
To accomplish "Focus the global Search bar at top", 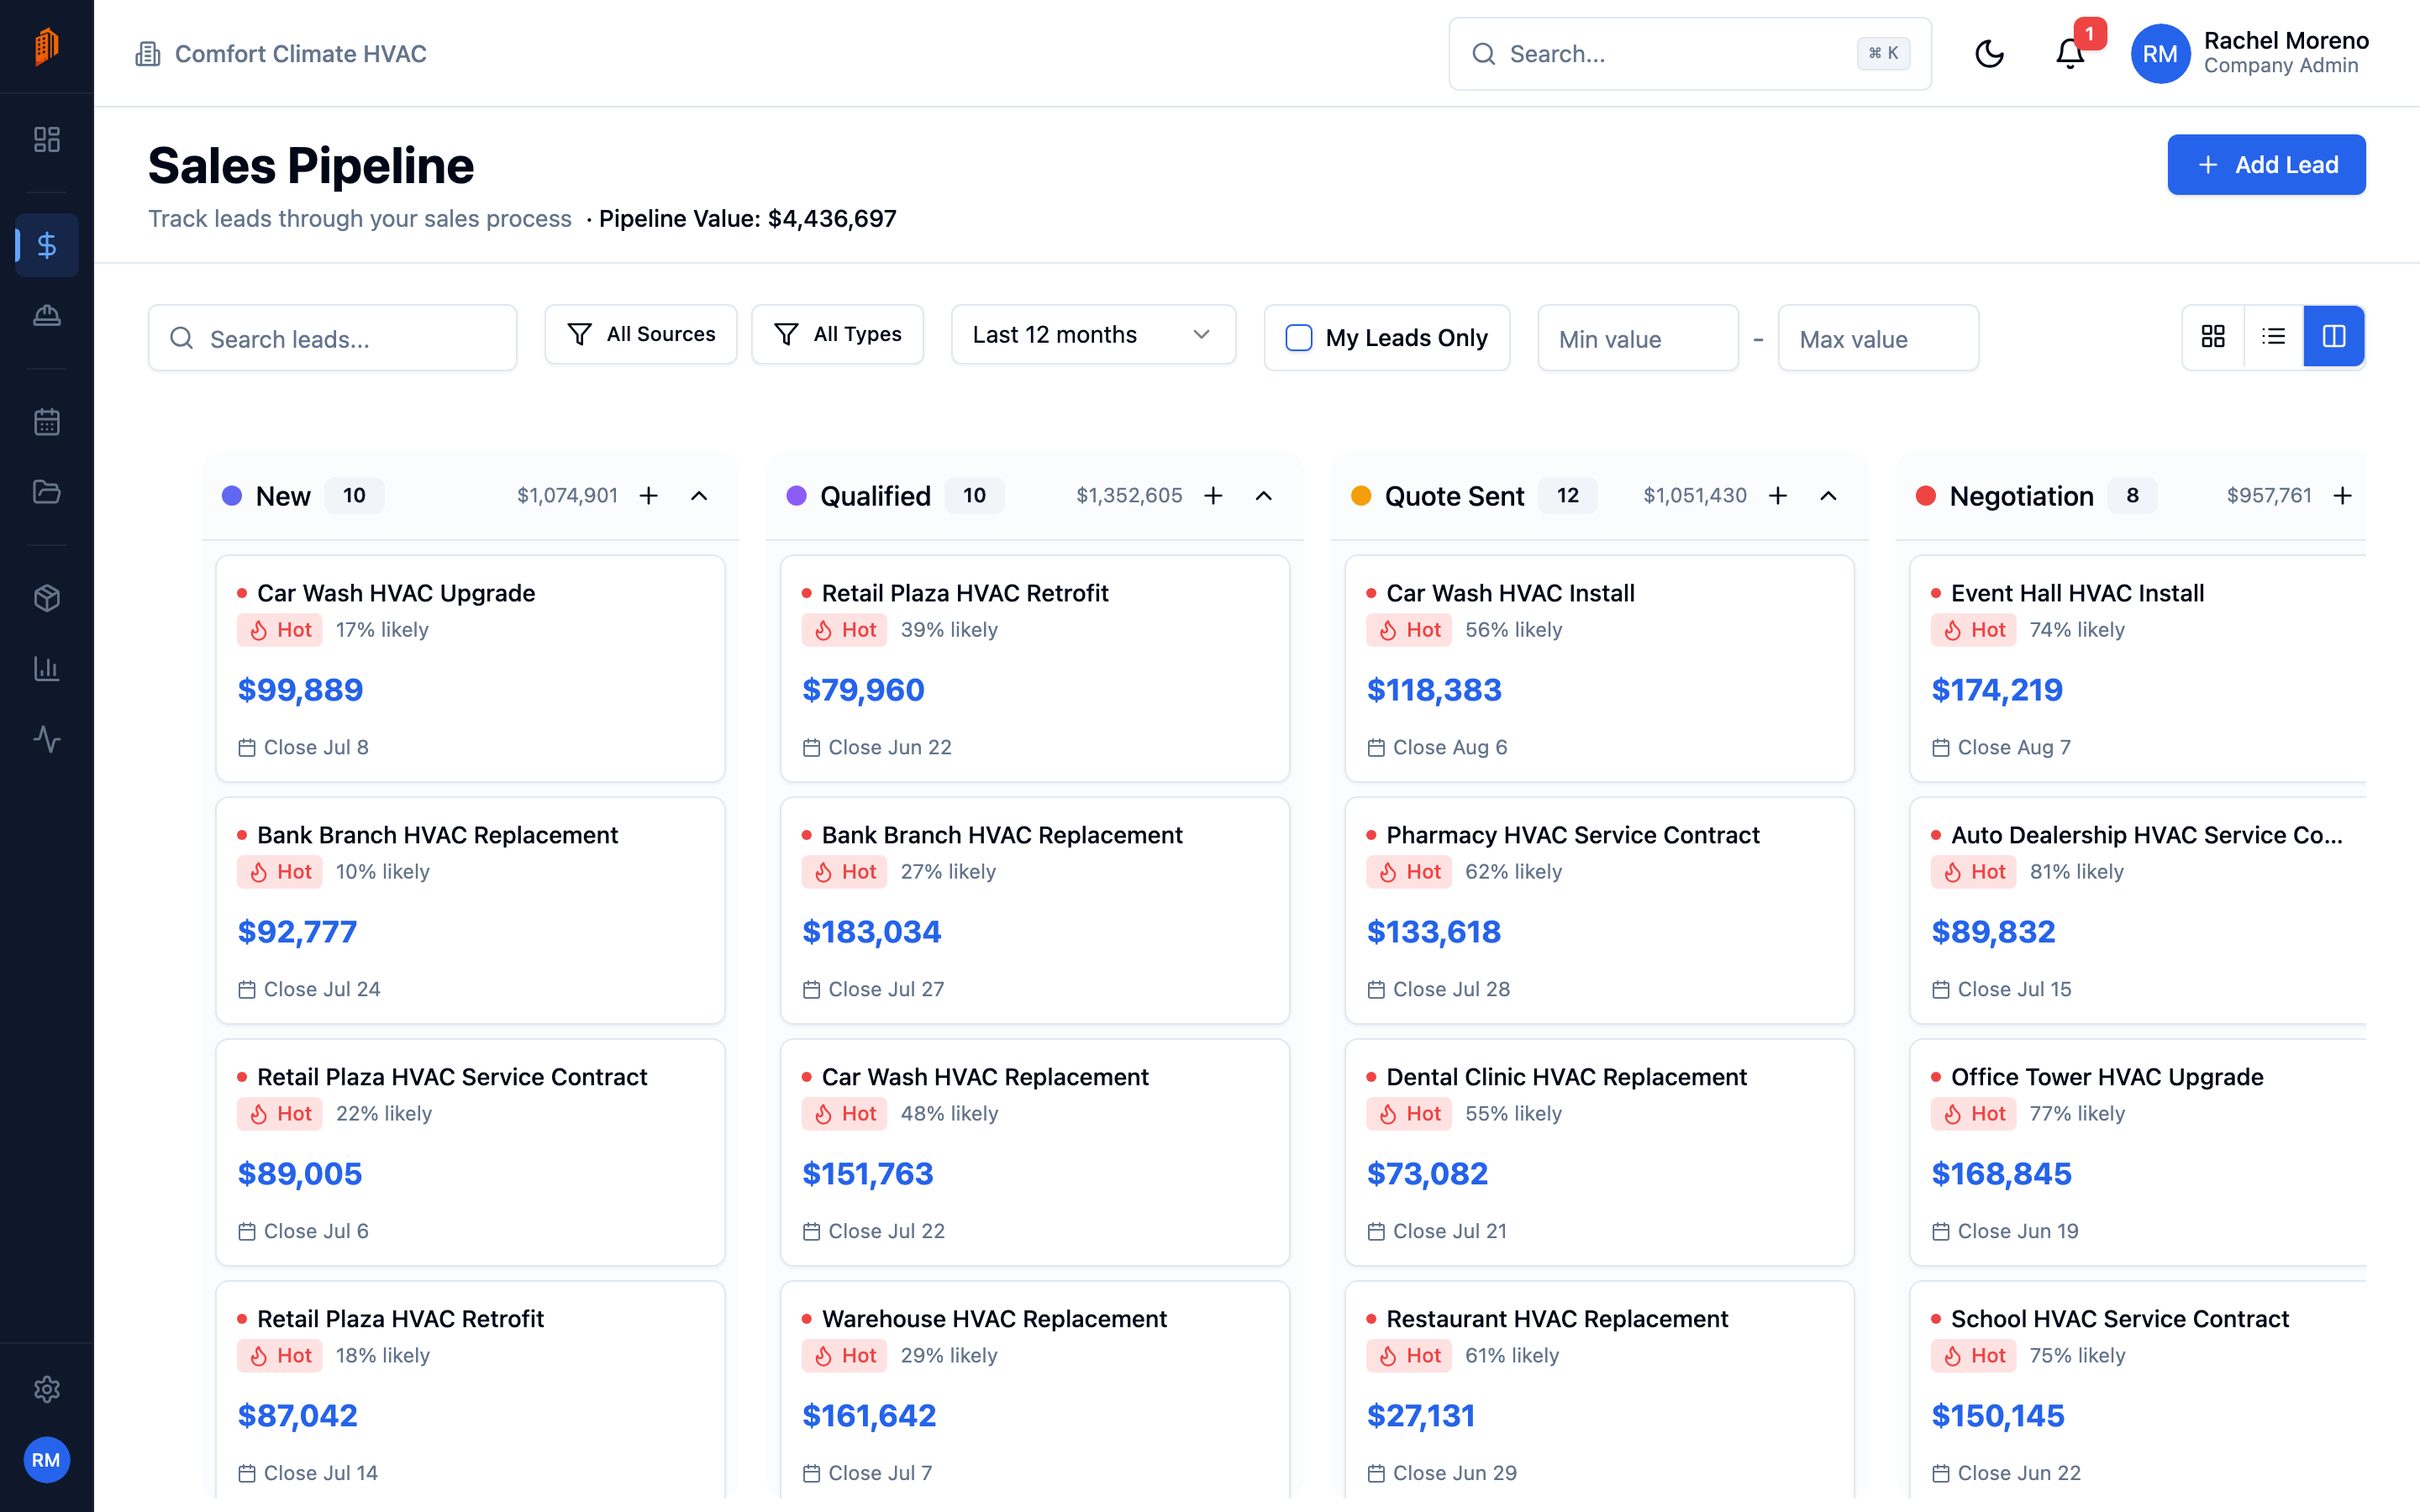I will (1690, 54).
